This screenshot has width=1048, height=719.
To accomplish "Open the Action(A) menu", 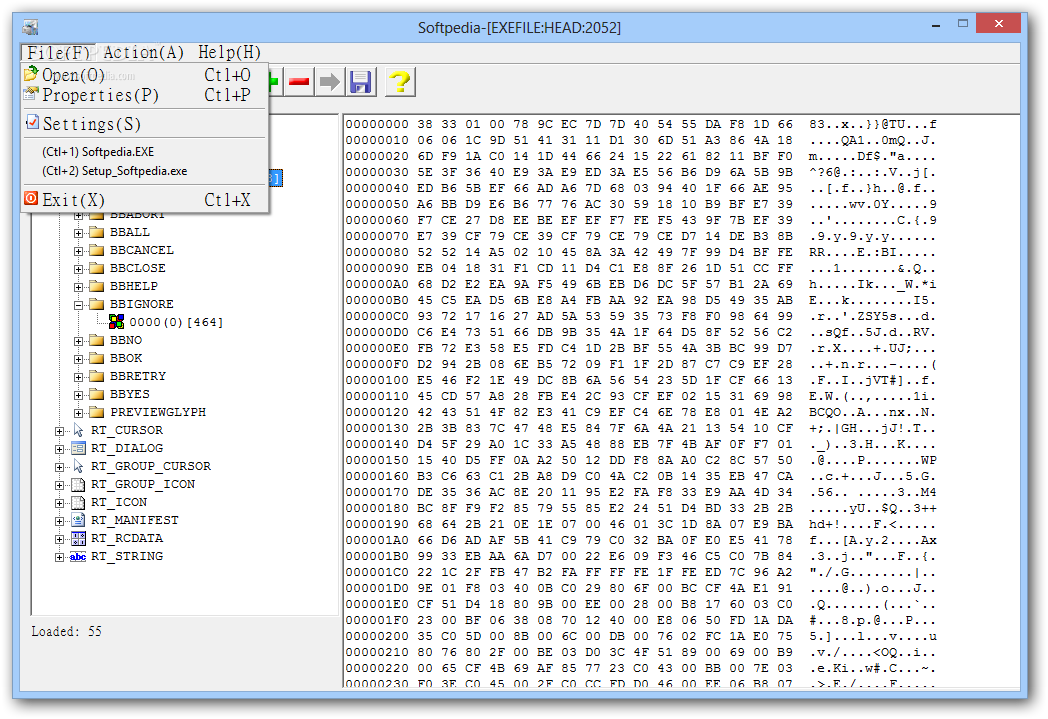I will [143, 52].
